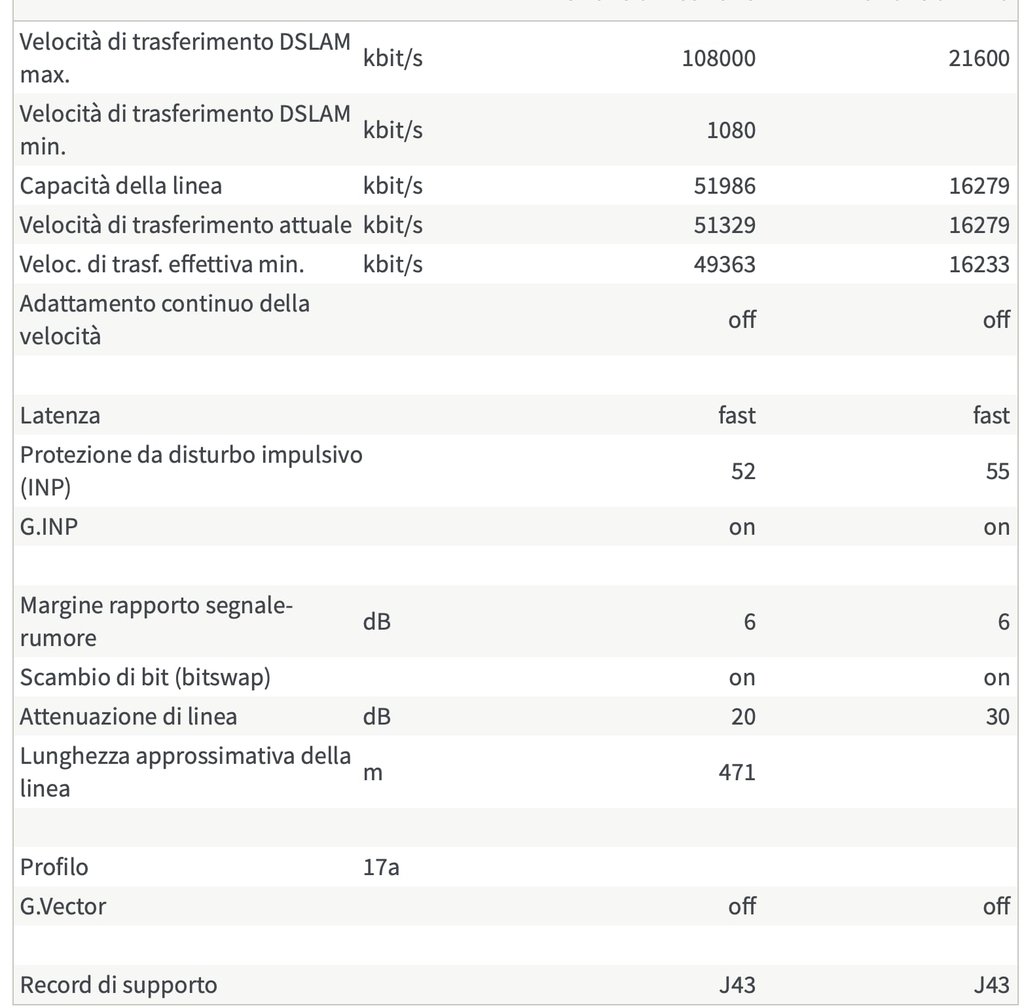Select the "Adattamento continuo della velocità" label
The width and height of the screenshot is (1024, 1008).
coord(165,319)
